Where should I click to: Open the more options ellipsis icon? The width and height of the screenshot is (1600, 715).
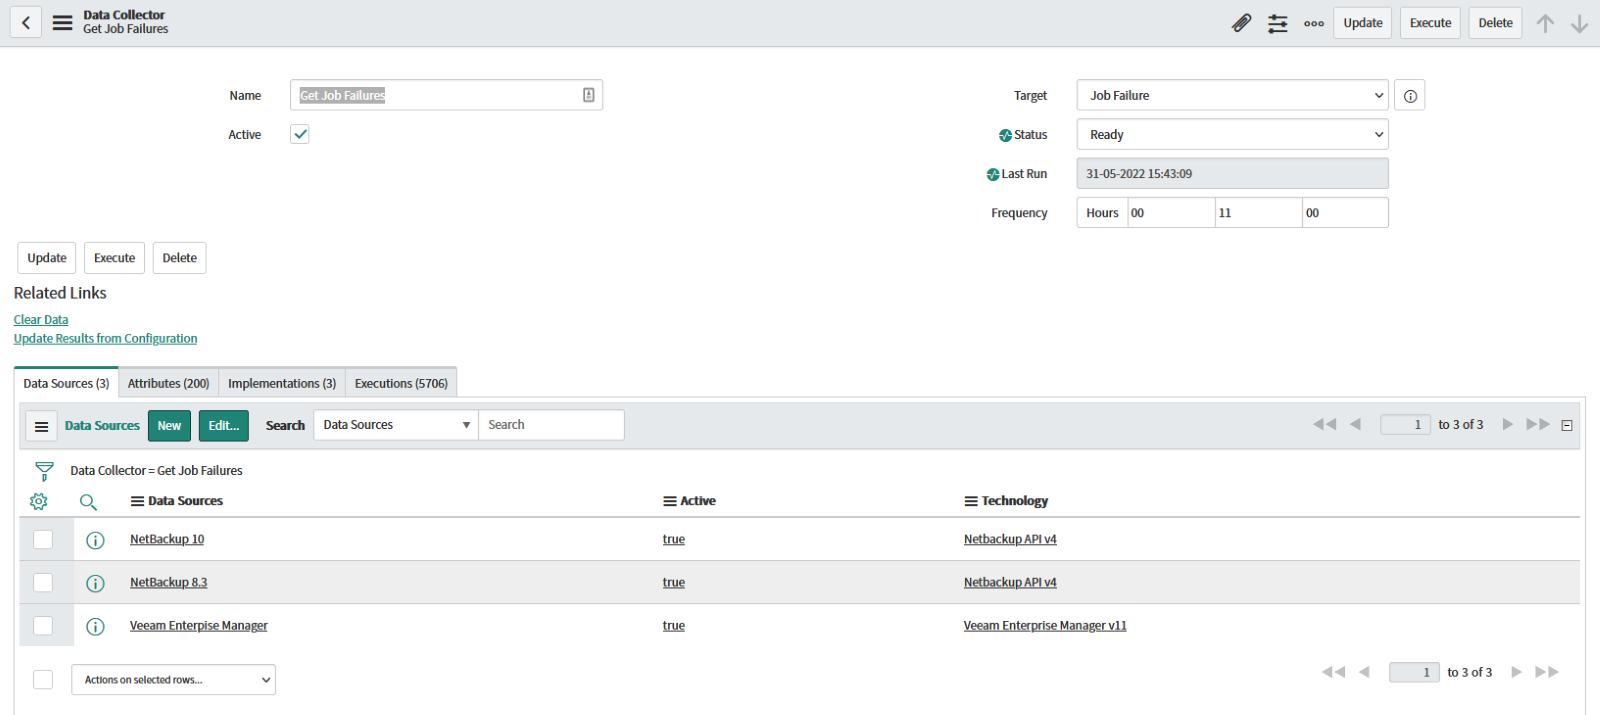1314,23
